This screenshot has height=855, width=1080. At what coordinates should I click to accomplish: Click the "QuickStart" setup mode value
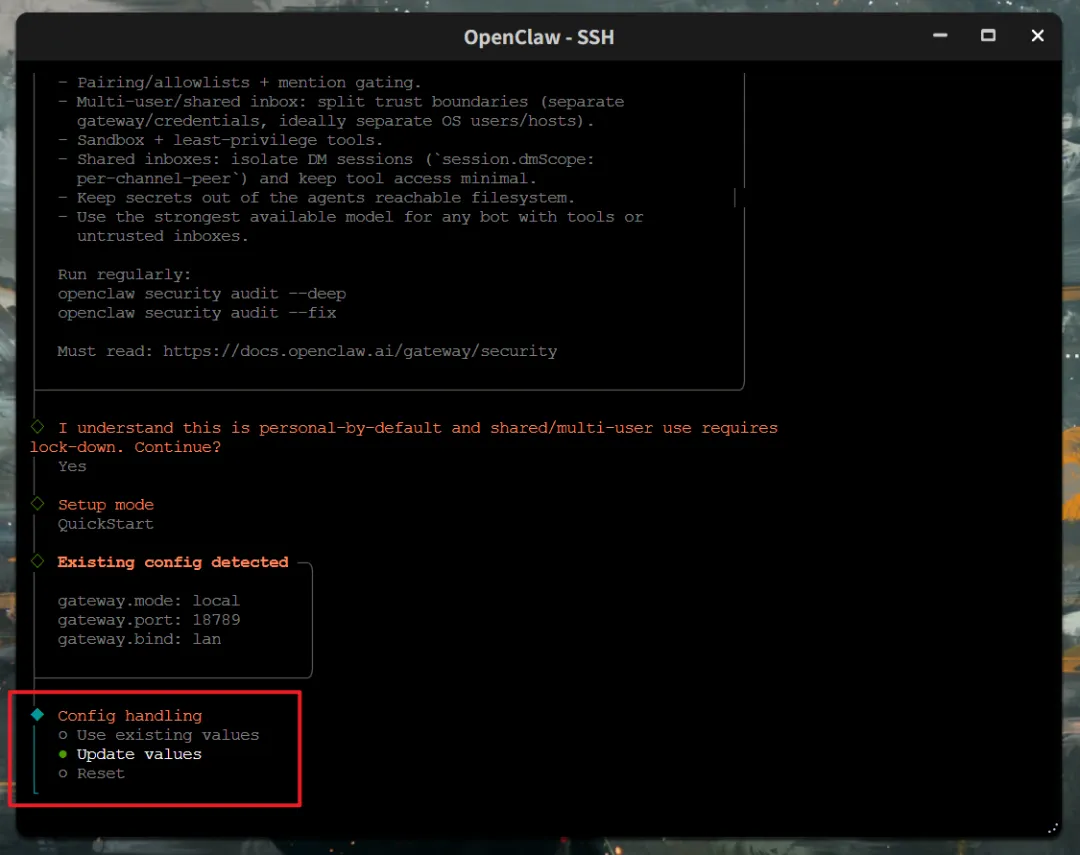[x=105, y=524]
